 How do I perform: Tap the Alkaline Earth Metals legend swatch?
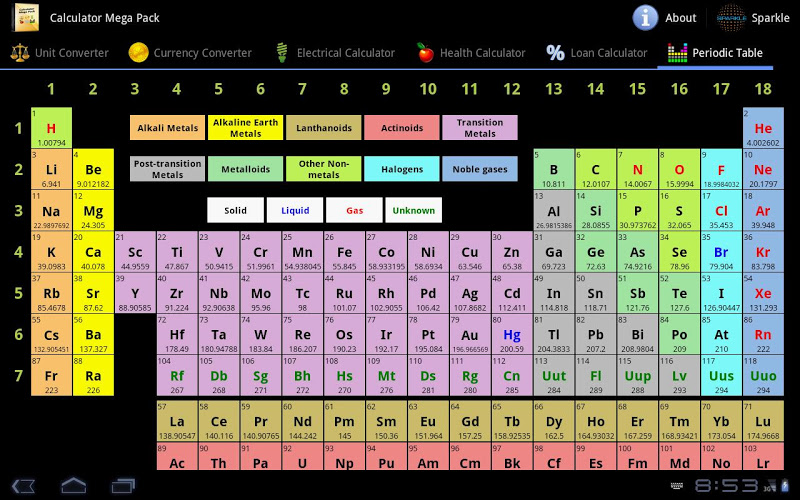(245, 128)
